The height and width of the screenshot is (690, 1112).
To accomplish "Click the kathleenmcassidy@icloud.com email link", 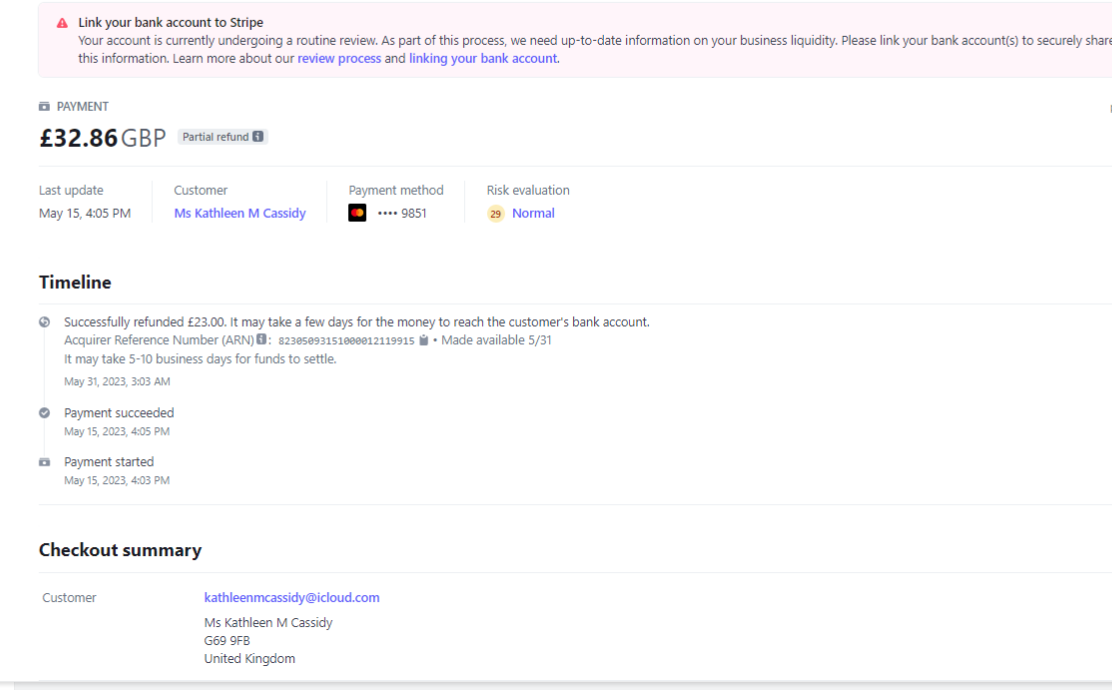I will pos(292,598).
